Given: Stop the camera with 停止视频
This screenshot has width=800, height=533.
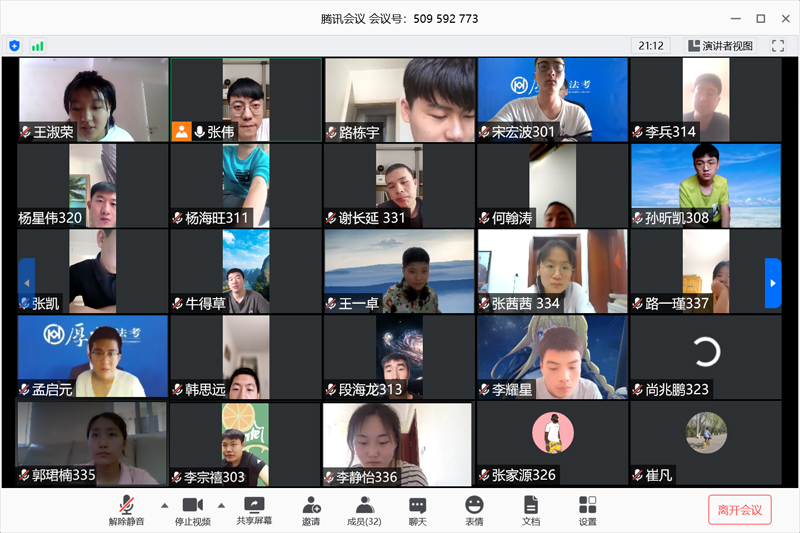Looking at the screenshot, I should coord(190,510).
